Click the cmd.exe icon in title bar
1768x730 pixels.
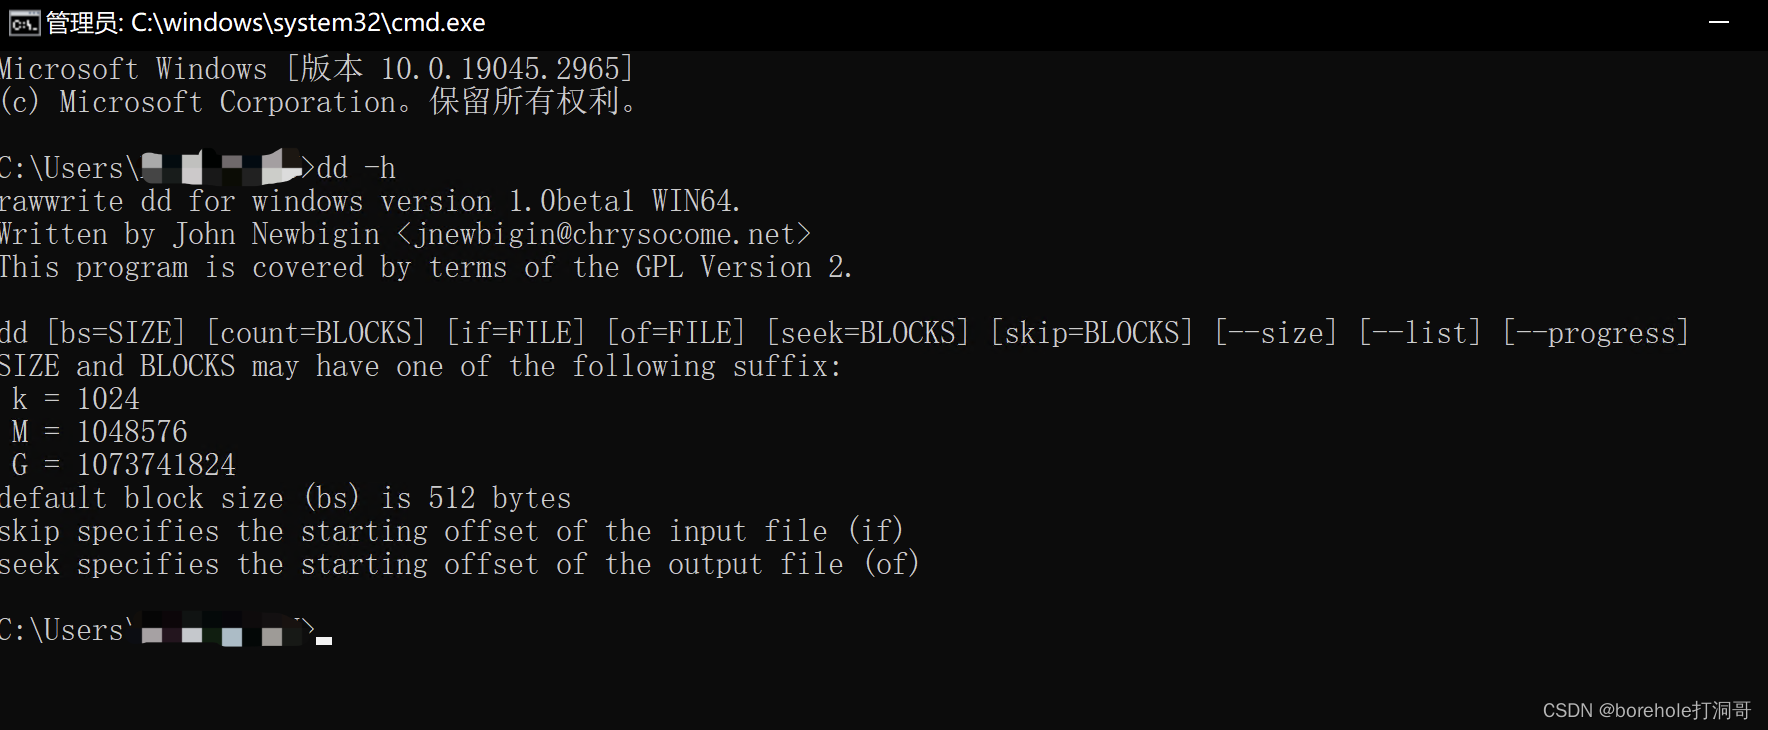(23, 22)
